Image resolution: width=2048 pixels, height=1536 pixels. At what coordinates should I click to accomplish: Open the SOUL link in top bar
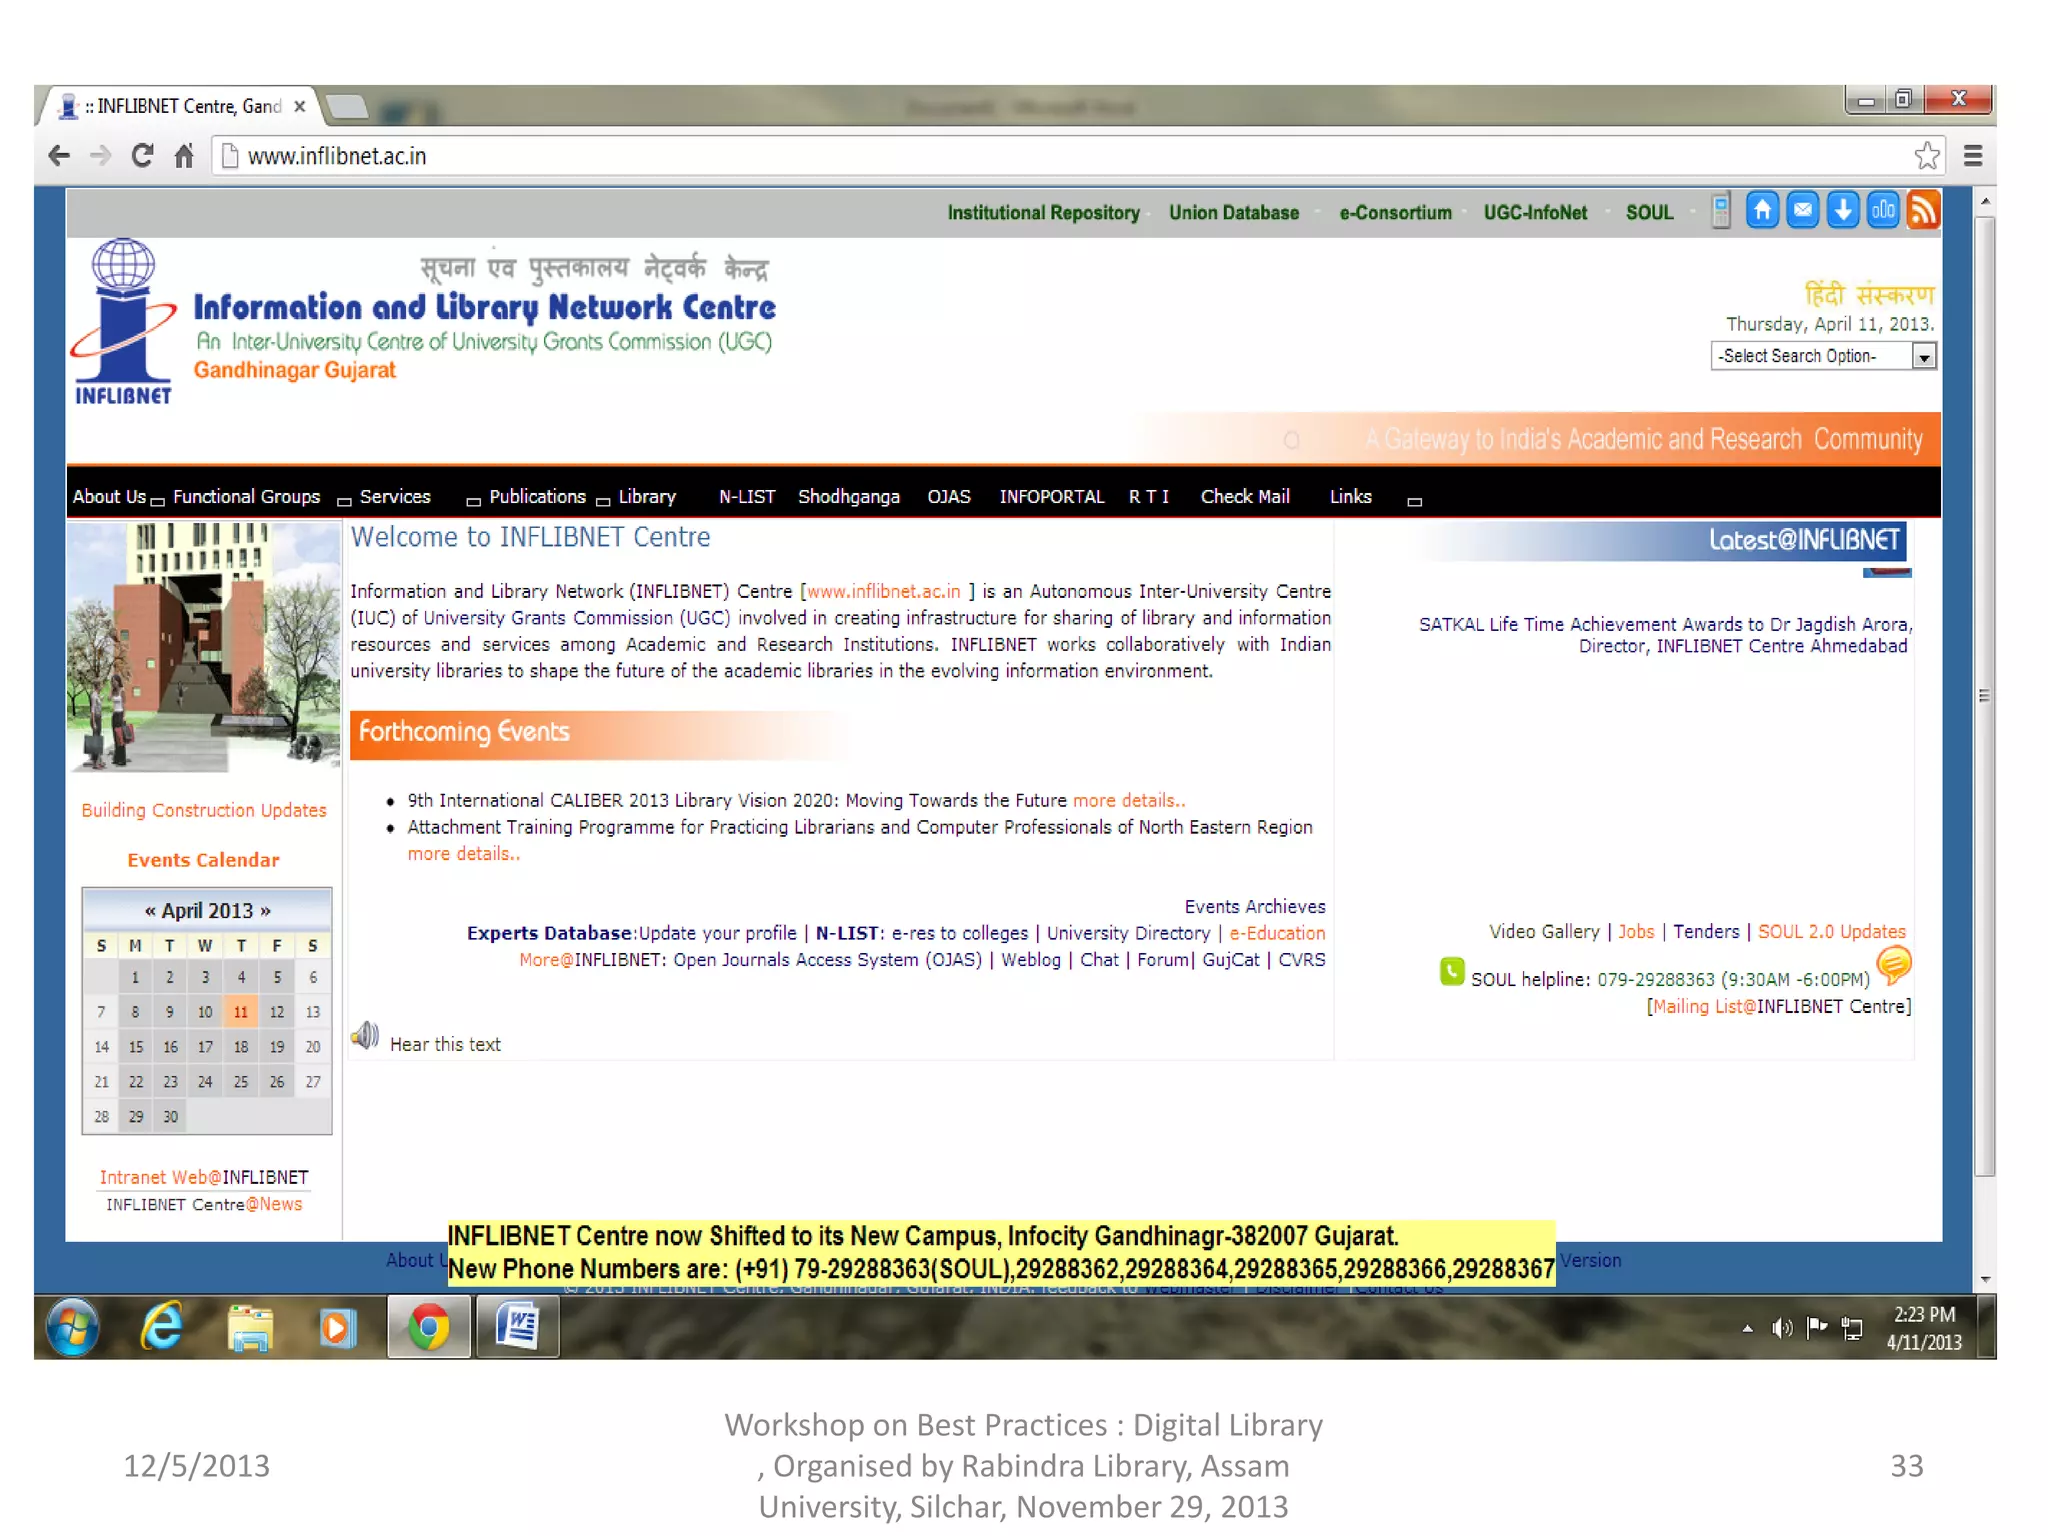(x=1649, y=213)
